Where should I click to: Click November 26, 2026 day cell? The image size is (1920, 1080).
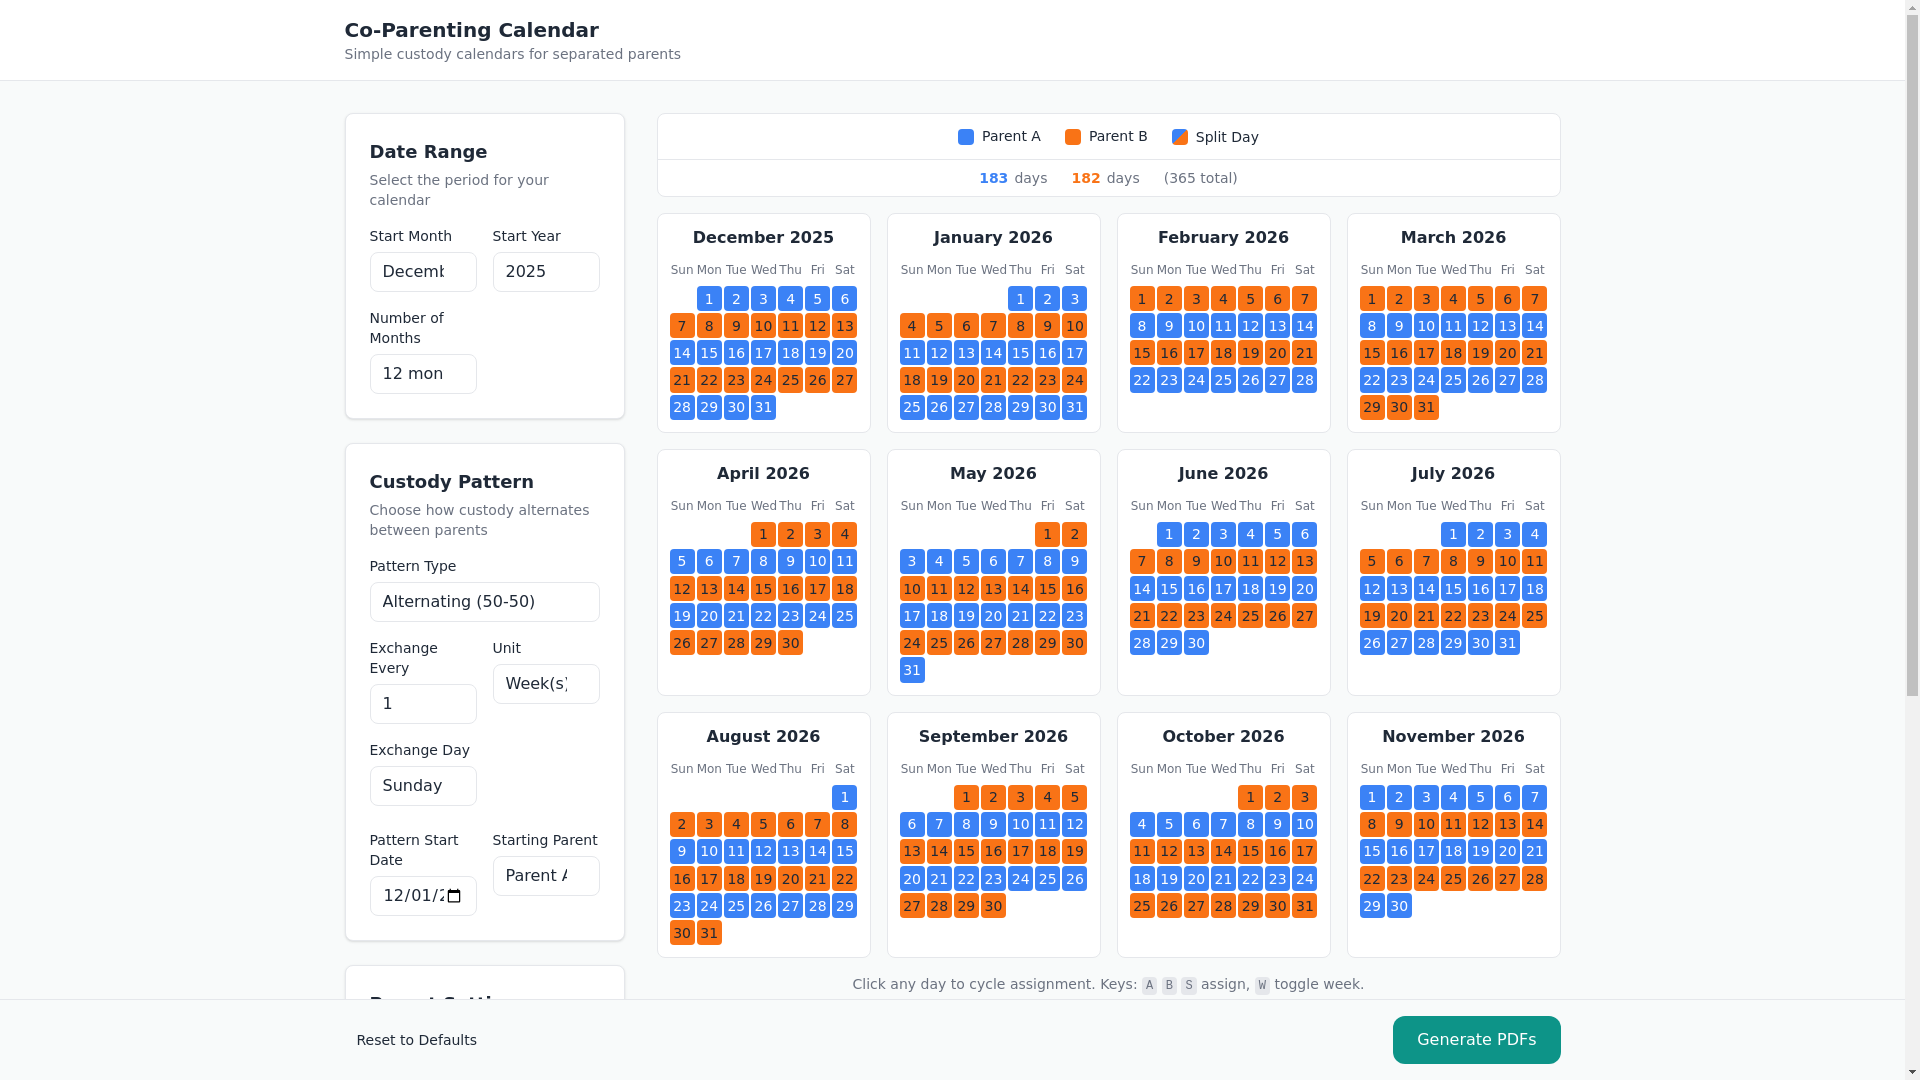[1480, 879]
